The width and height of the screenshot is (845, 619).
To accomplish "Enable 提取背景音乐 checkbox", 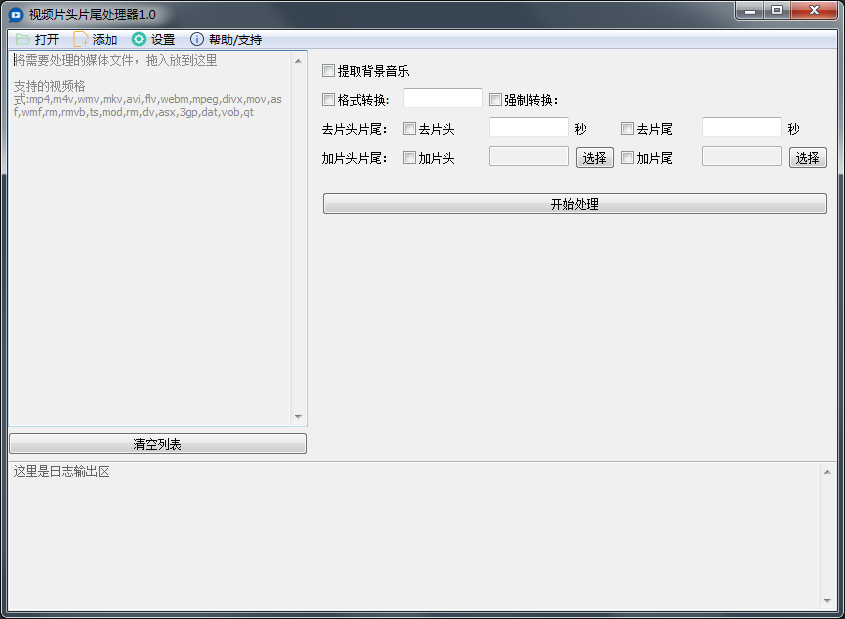I will click(x=328, y=71).
